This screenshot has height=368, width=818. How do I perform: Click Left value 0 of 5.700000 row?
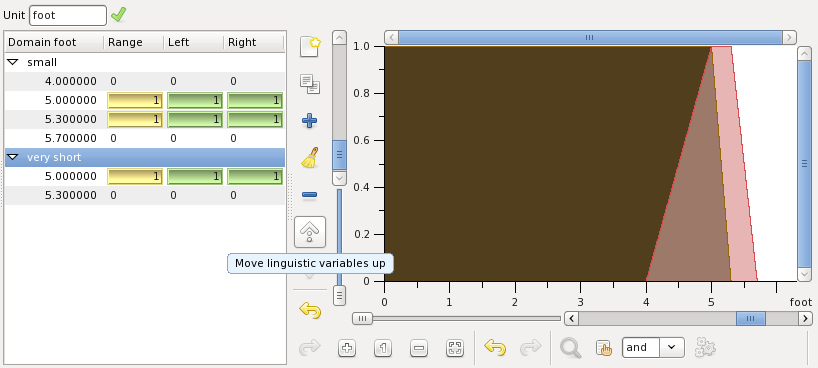tap(173, 138)
